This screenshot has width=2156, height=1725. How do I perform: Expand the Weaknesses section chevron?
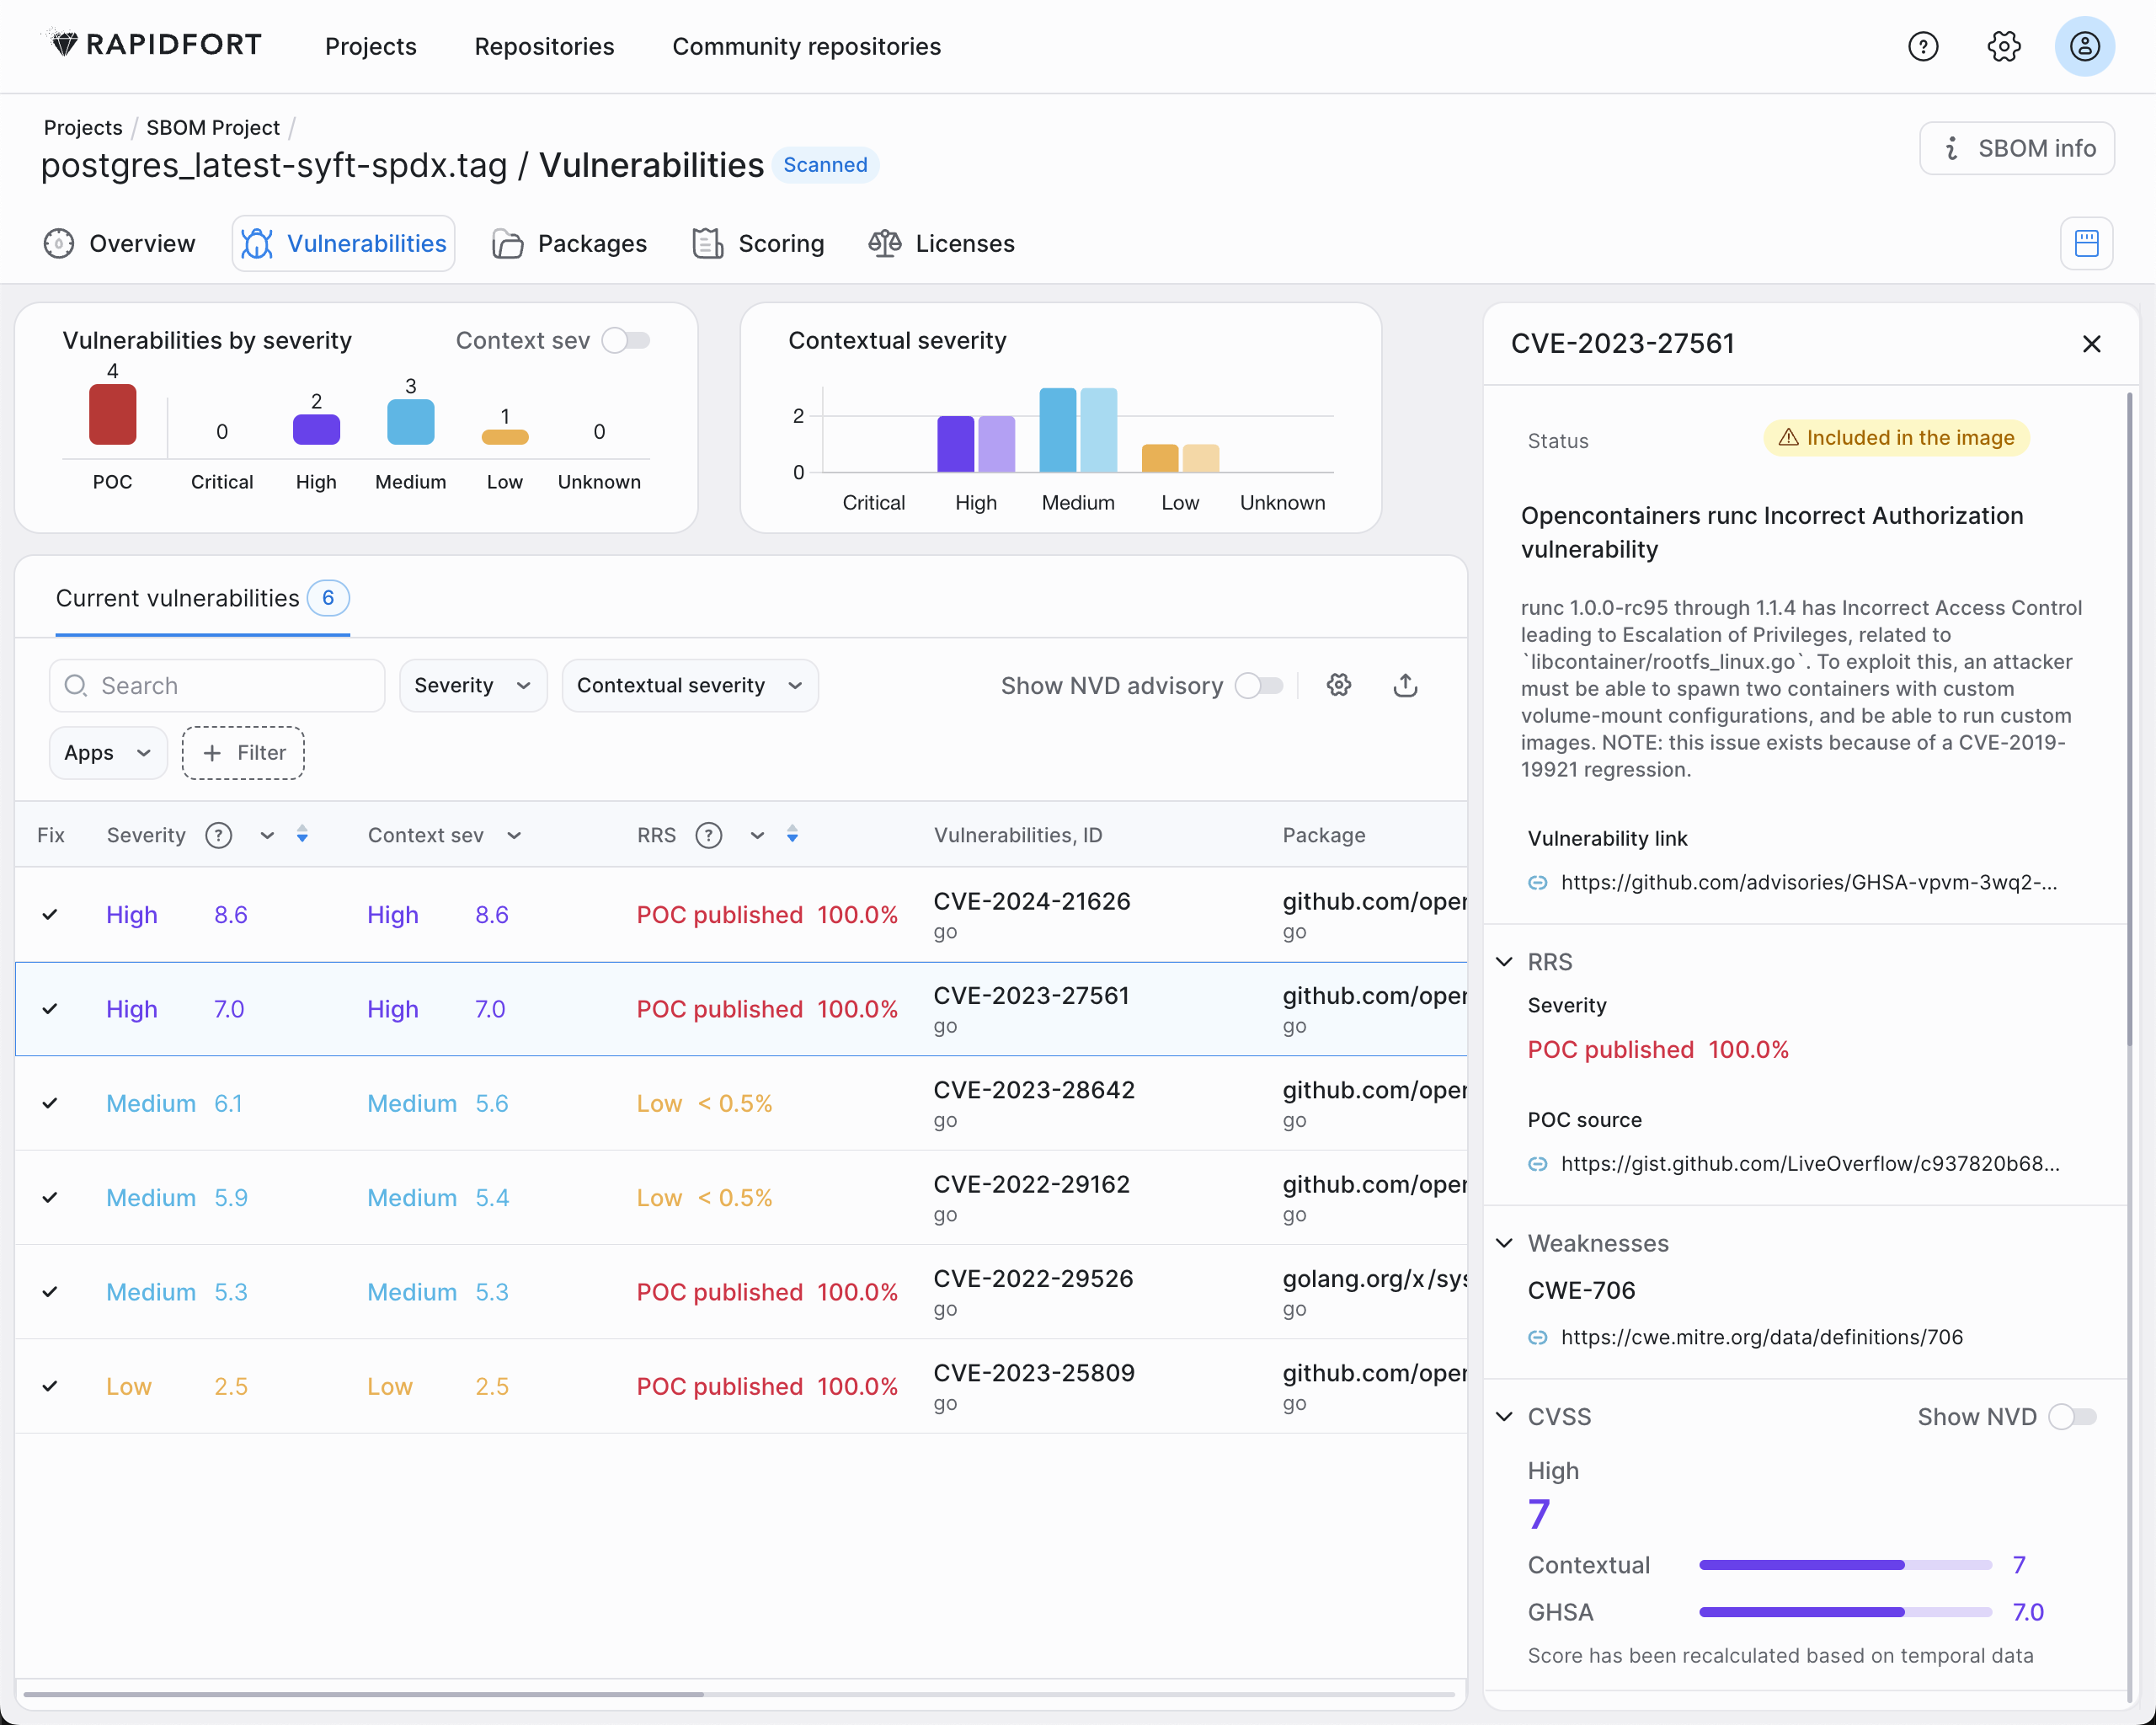1507,1242
